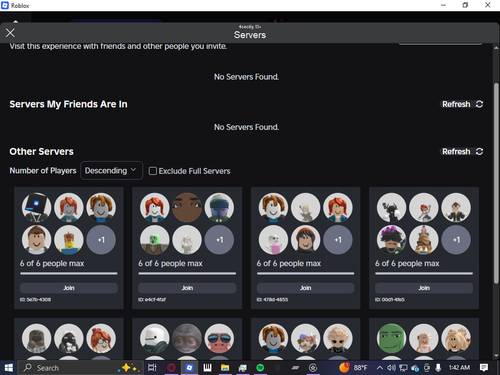Join the server with ID 4780-4855
Image resolution: width=500 pixels, height=375 pixels.
click(305, 288)
